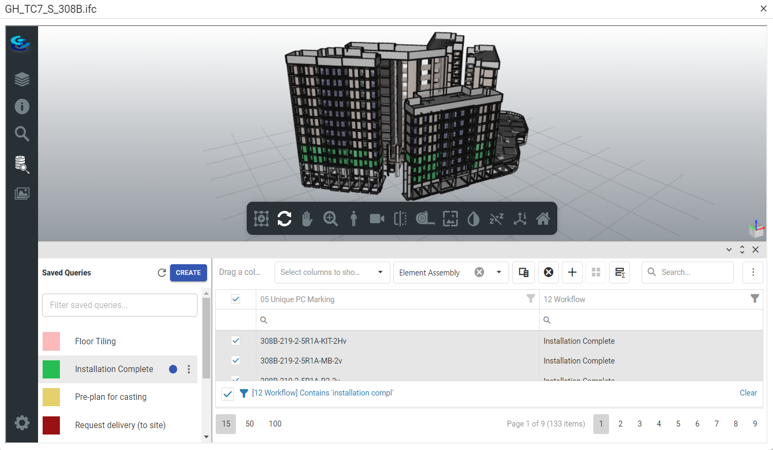Open the data query panel icon in the sidebar
This screenshot has height=450, width=773.
tap(22, 164)
